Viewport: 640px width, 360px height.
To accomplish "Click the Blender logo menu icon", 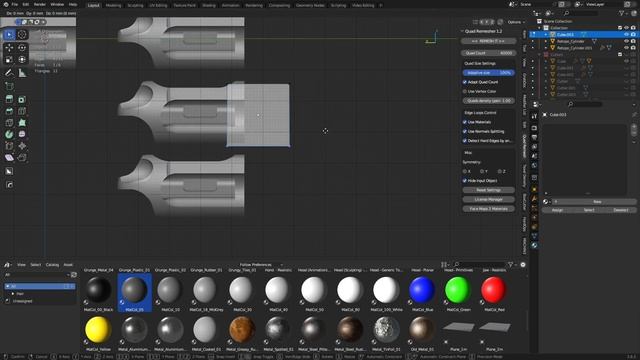I will (x=6, y=4).
